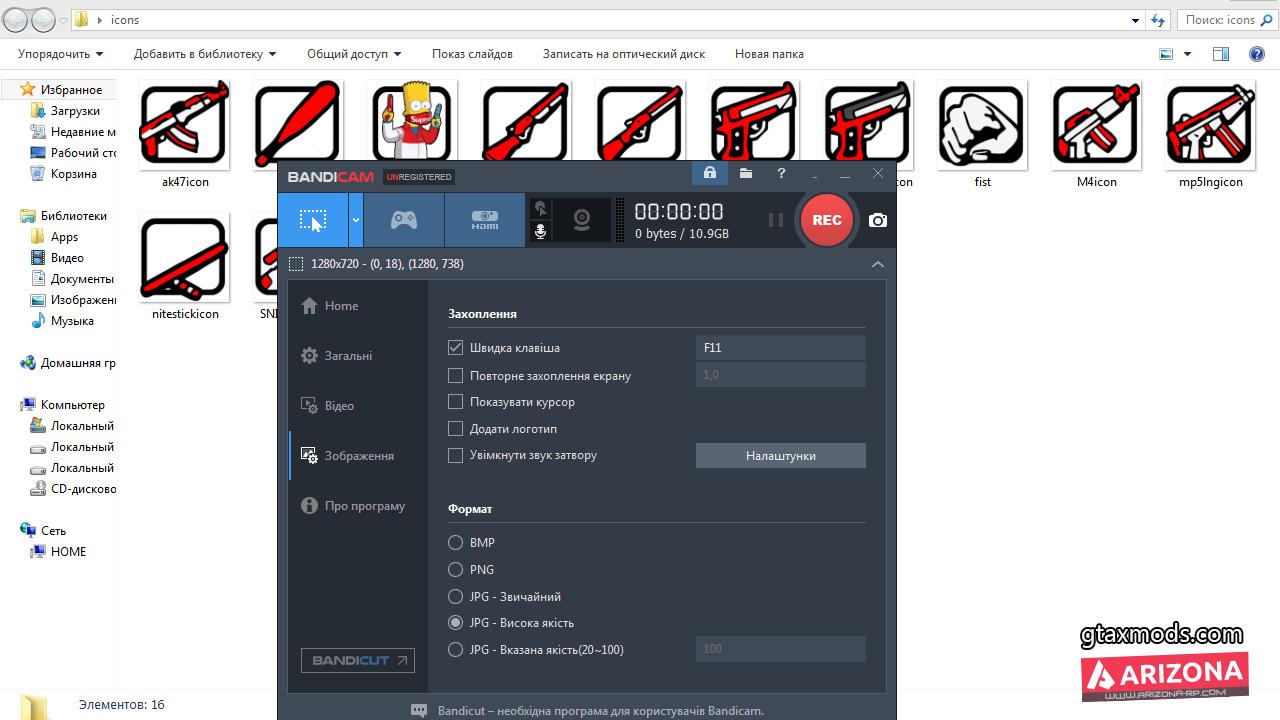Select HDMI device recording mode
This screenshot has width=1280, height=720.
coord(484,220)
